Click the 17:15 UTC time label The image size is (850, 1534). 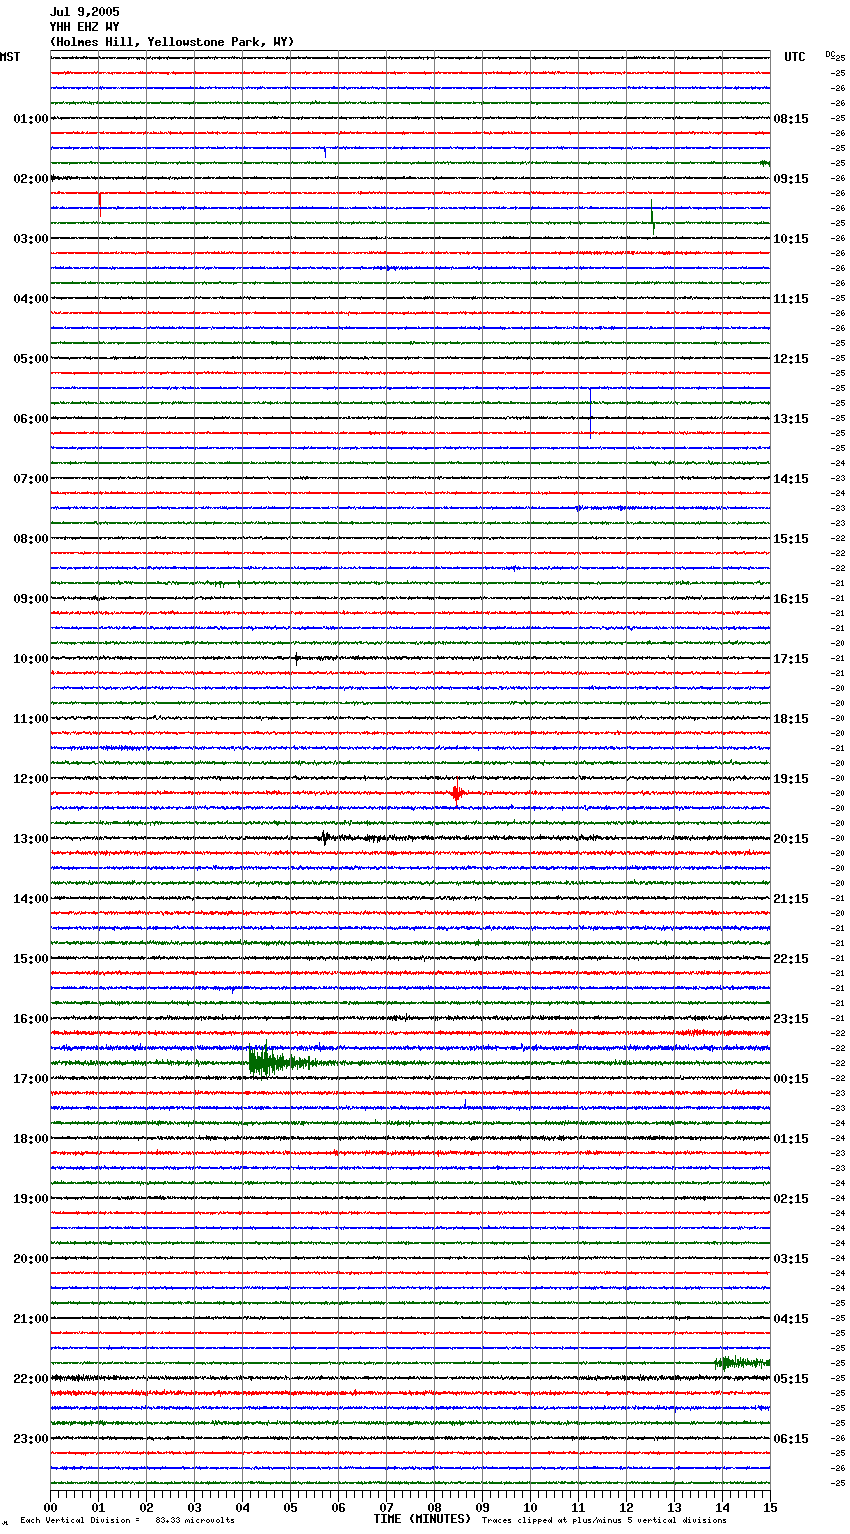pos(791,659)
